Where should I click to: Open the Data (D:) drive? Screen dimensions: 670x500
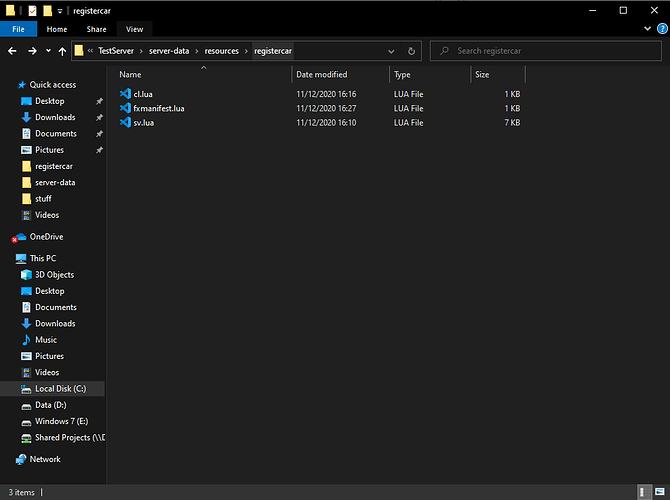(50, 405)
